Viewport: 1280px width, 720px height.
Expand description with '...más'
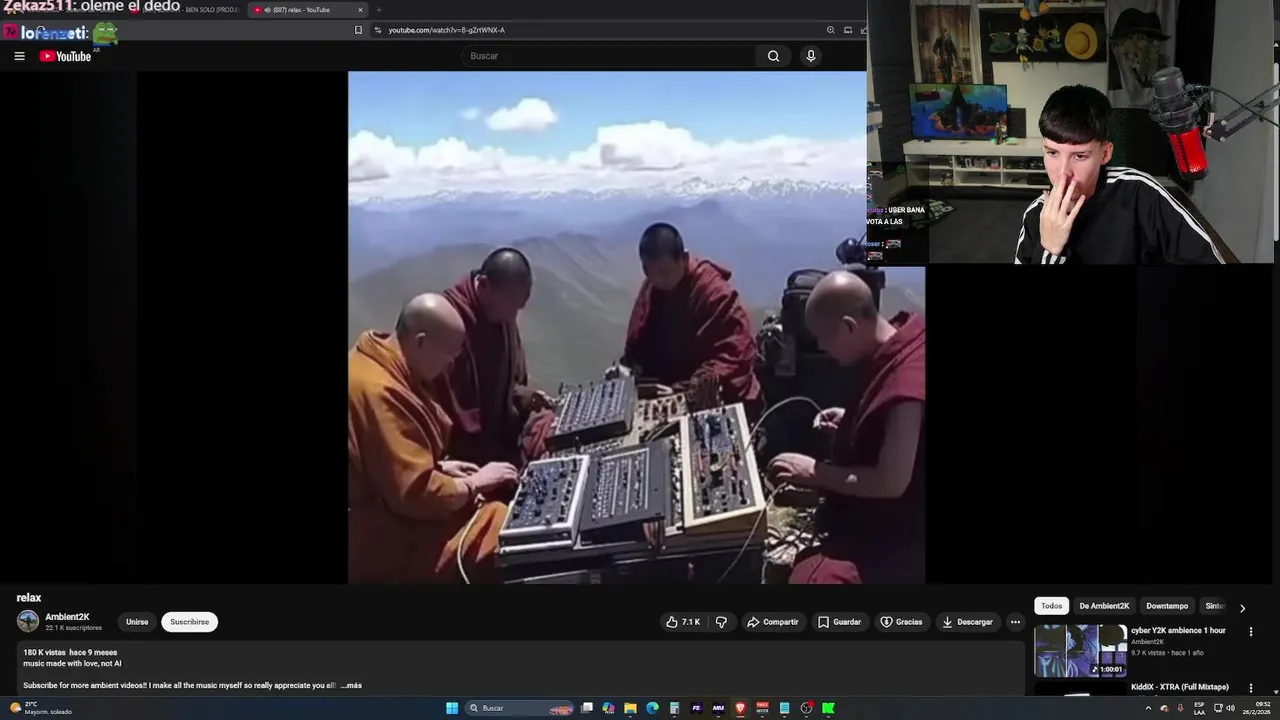click(x=351, y=685)
